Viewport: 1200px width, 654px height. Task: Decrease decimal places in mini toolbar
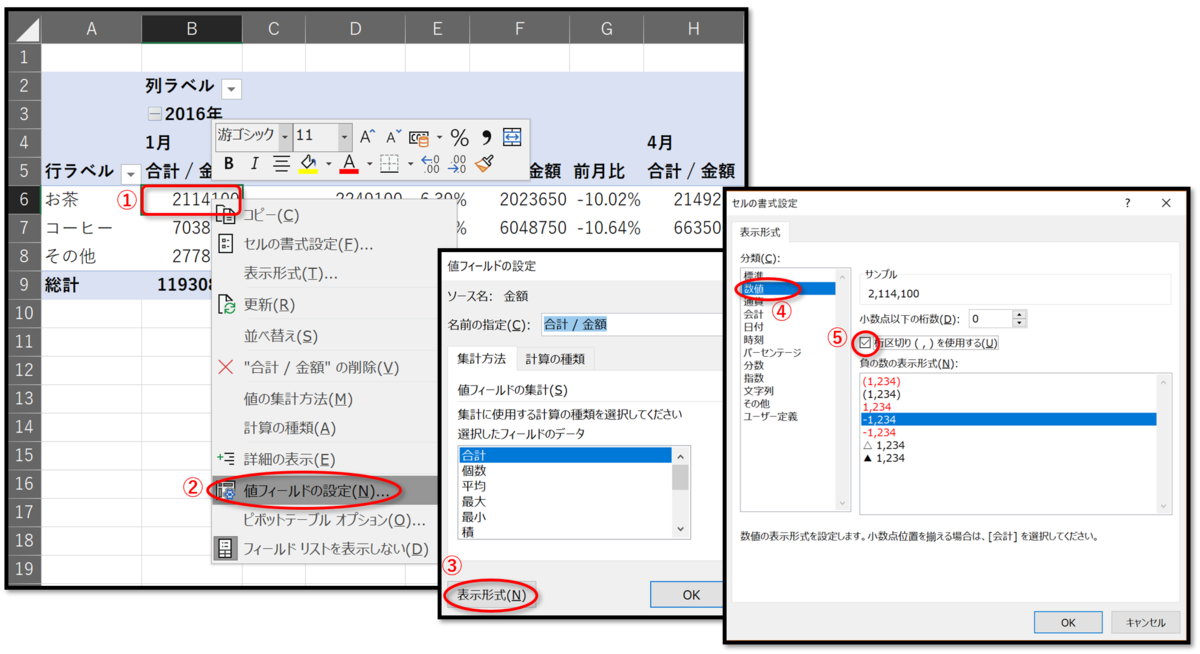[x=459, y=163]
